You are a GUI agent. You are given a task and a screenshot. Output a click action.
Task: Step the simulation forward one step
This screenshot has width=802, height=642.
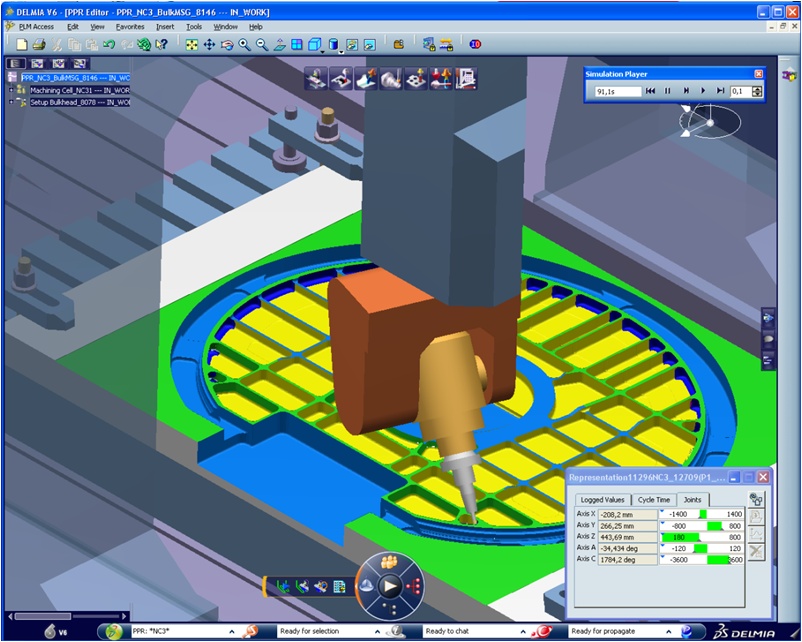[x=686, y=91]
